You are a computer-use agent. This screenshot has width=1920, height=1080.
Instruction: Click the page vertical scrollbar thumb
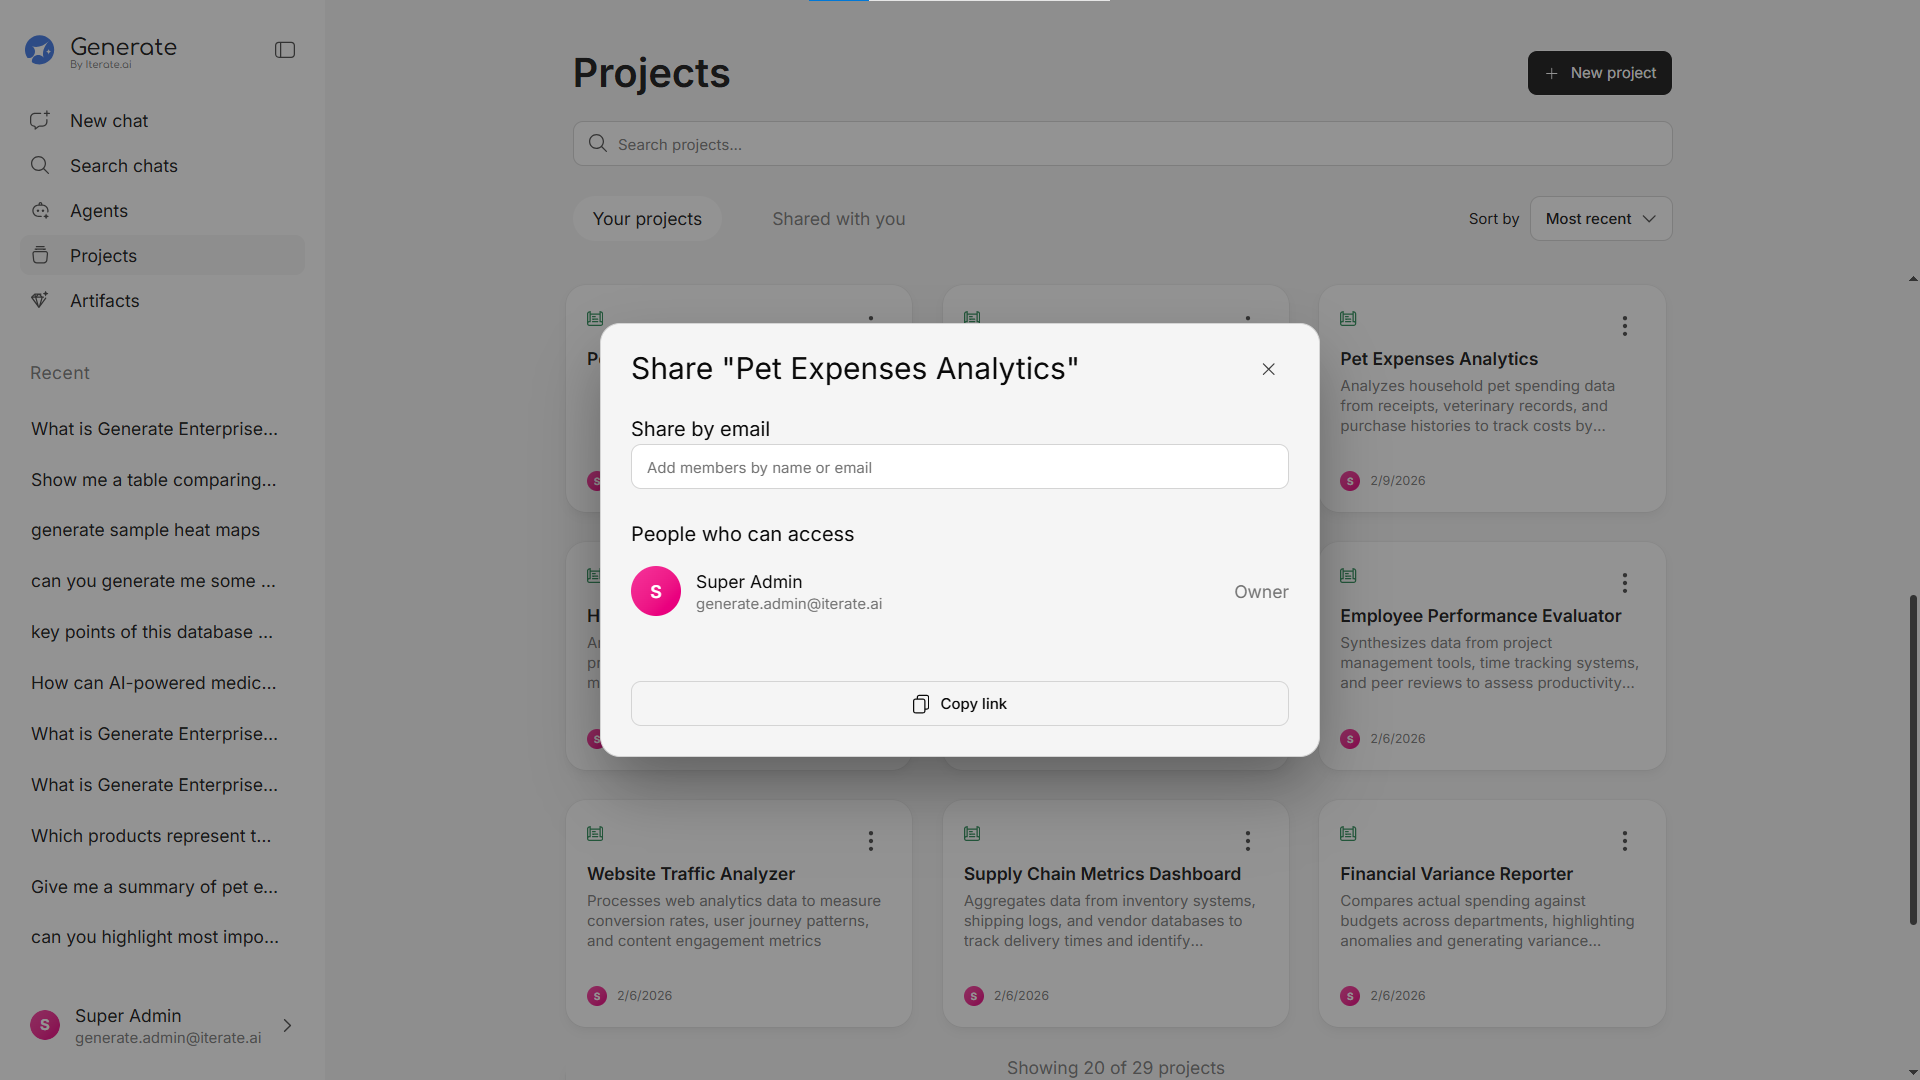[x=1912, y=760]
